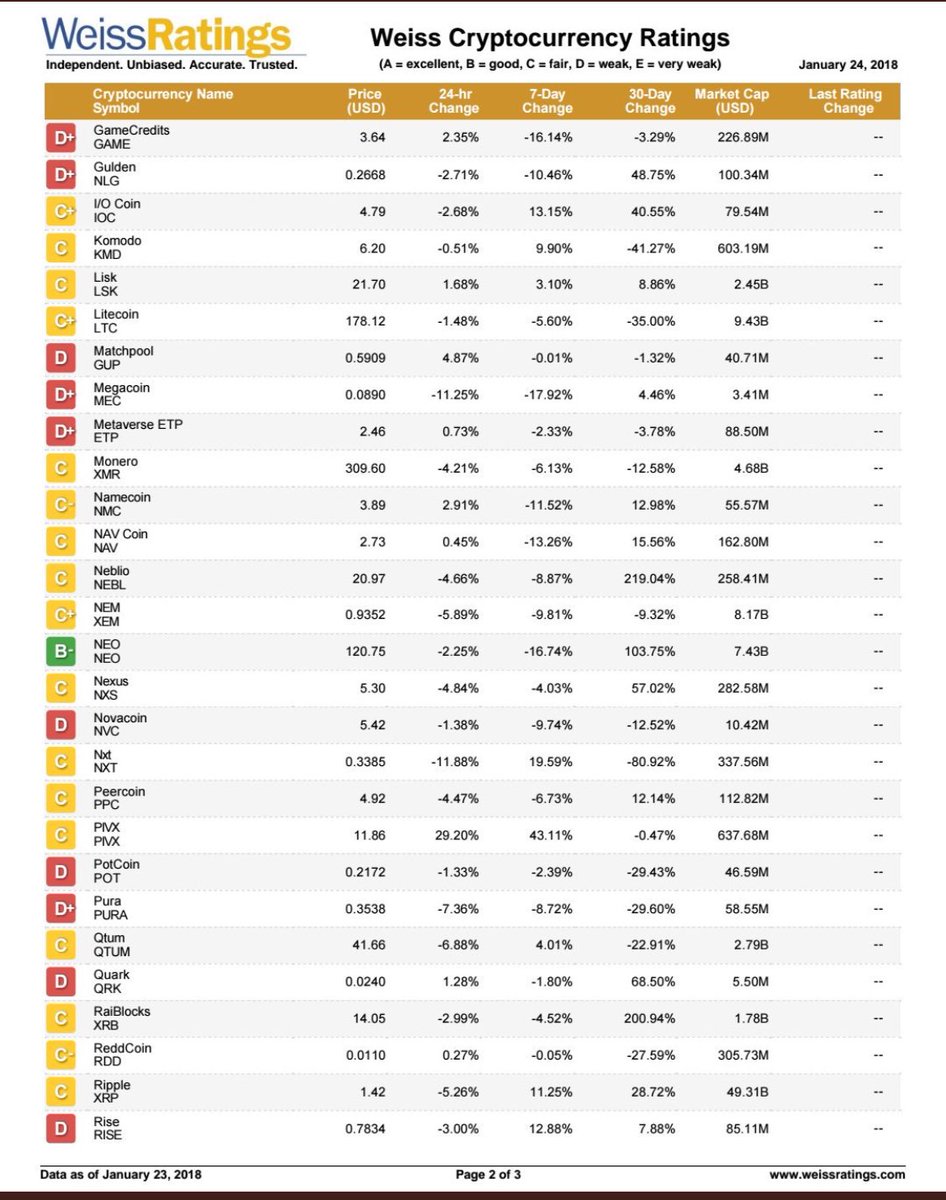Viewport: 946px width, 1200px height.
Task: Click the D+ rating badge beside Pura
Action: click(x=63, y=909)
